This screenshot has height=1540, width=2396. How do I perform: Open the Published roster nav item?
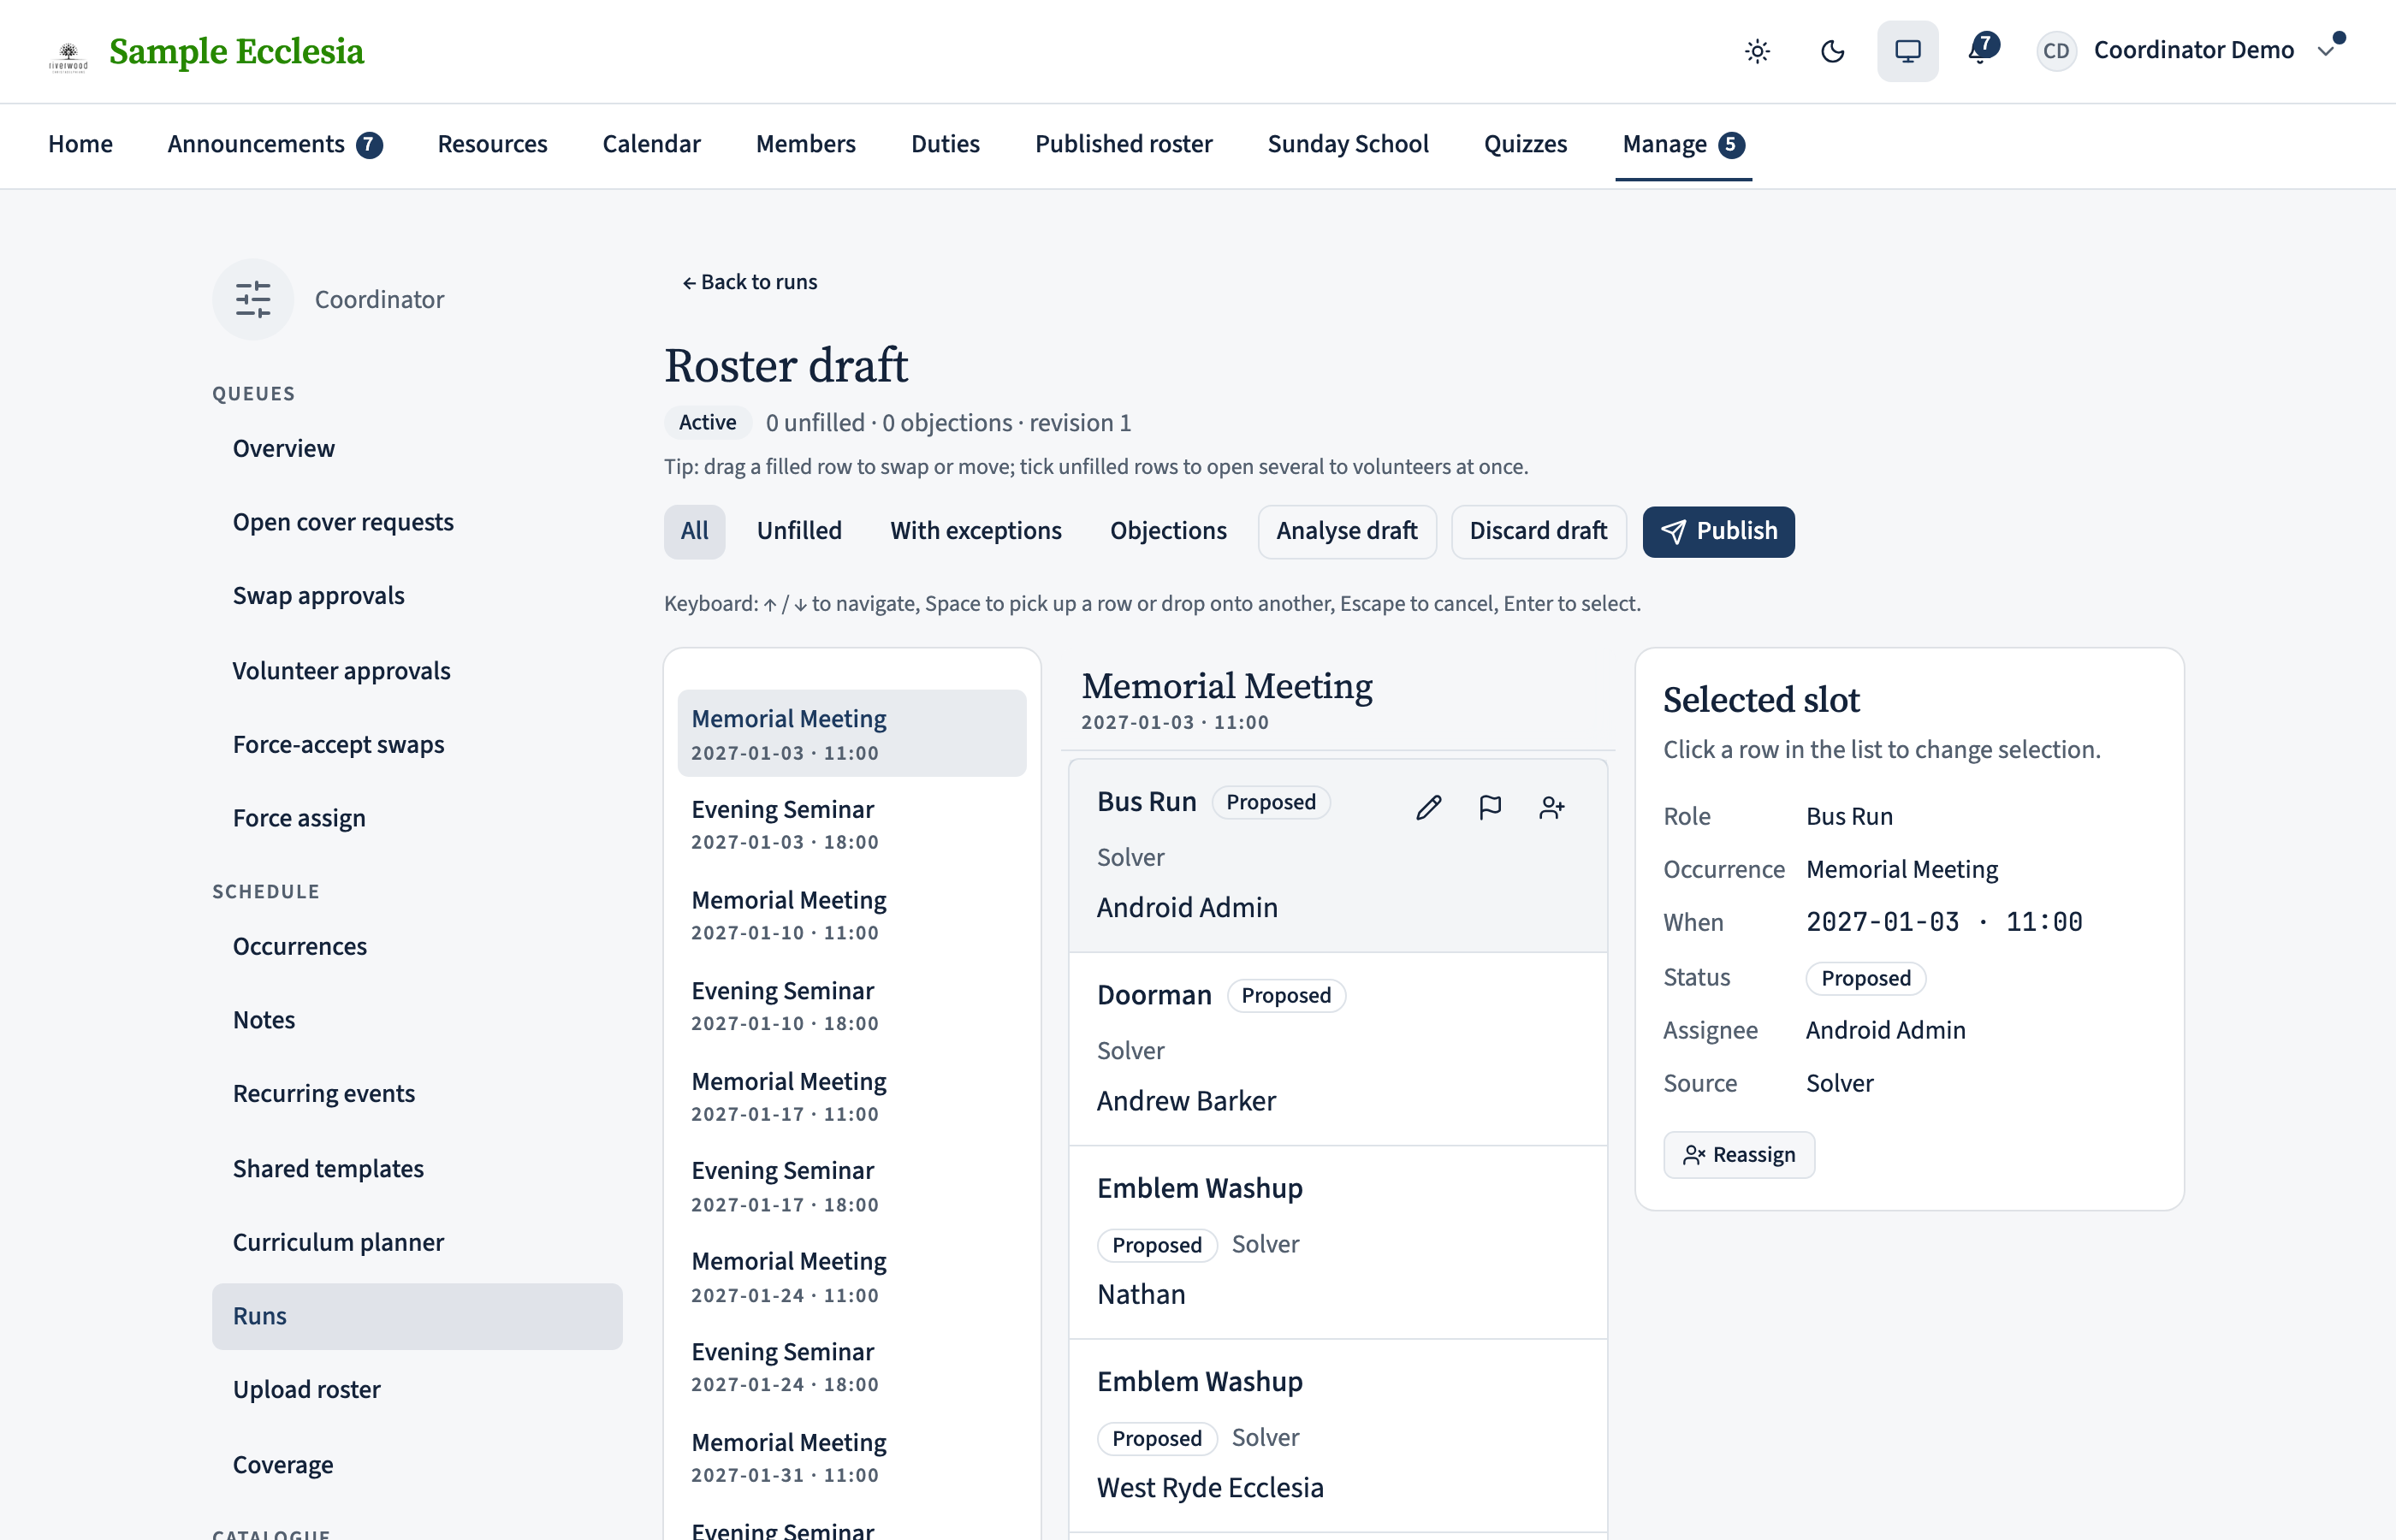(1123, 144)
